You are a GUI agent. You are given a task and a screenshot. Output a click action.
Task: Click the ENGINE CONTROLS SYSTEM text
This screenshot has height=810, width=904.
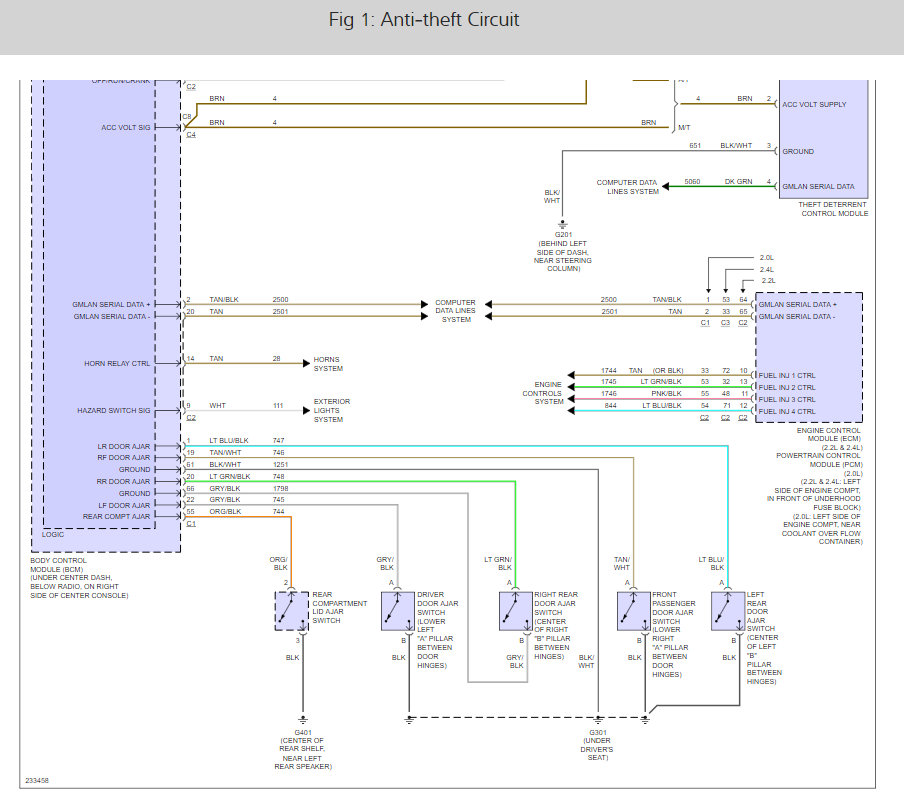[543, 393]
